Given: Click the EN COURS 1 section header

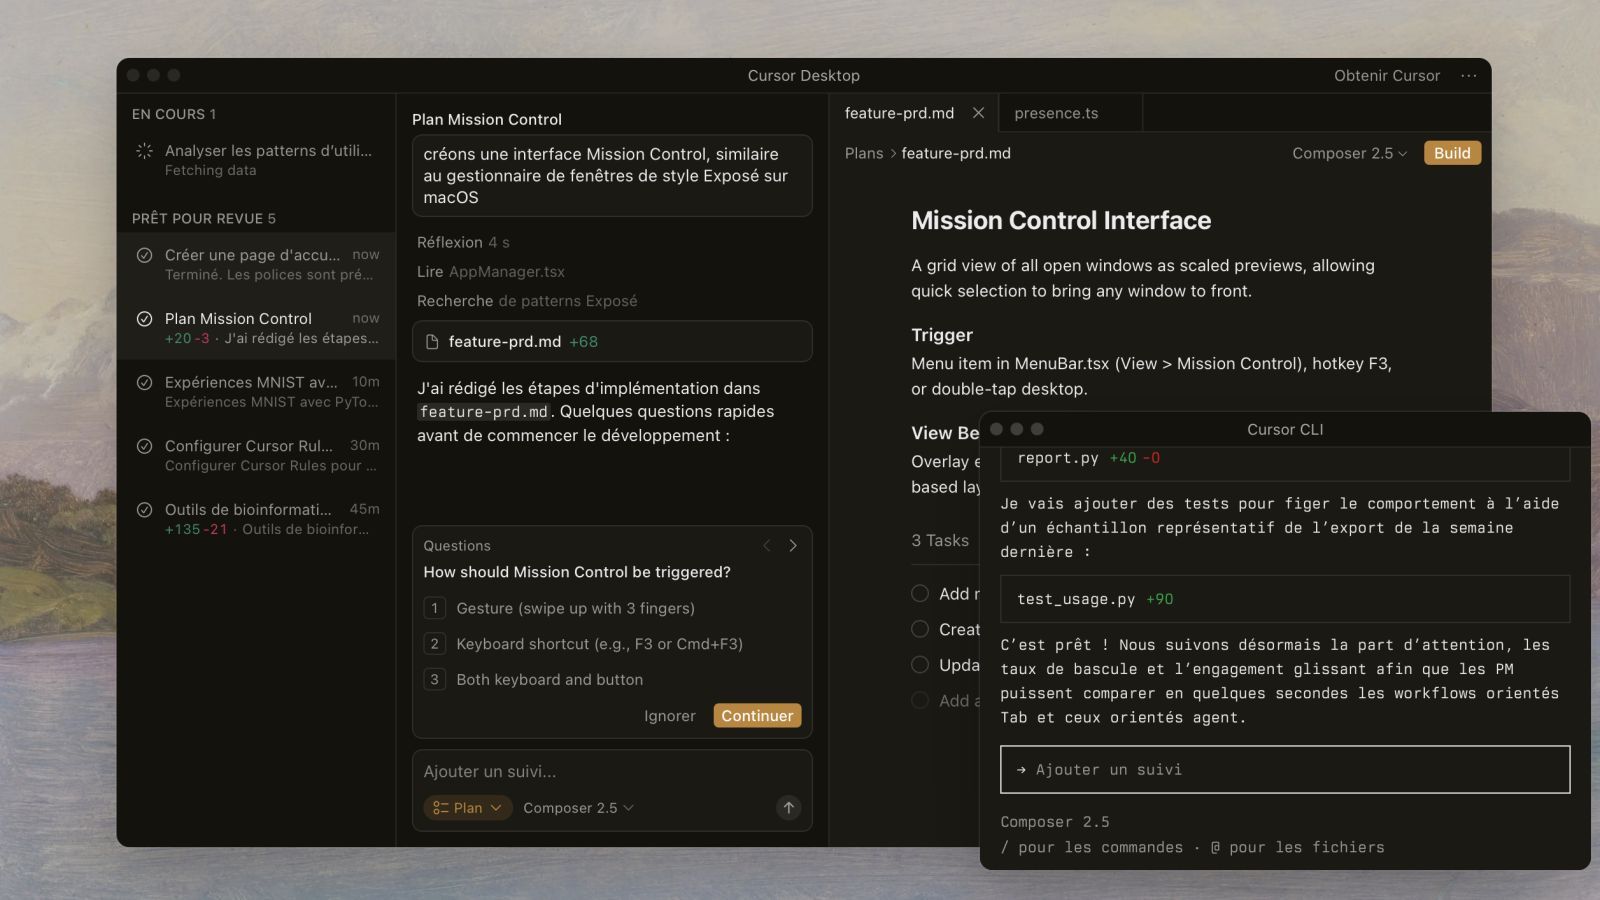Looking at the screenshot, I should (174, 114).
